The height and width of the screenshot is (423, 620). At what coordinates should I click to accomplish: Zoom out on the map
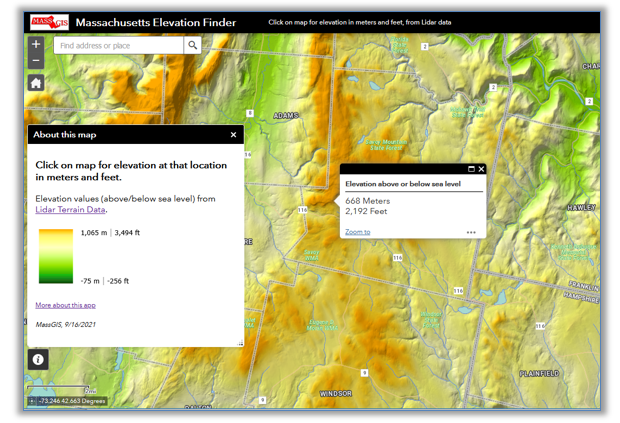tap(36, 61)
